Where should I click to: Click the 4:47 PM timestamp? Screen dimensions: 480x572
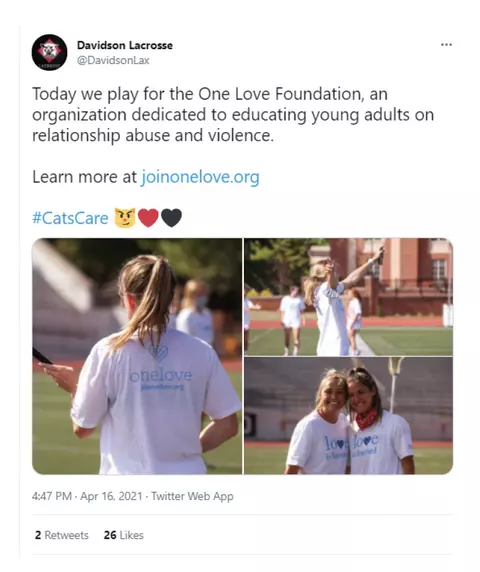click(51, 496)
